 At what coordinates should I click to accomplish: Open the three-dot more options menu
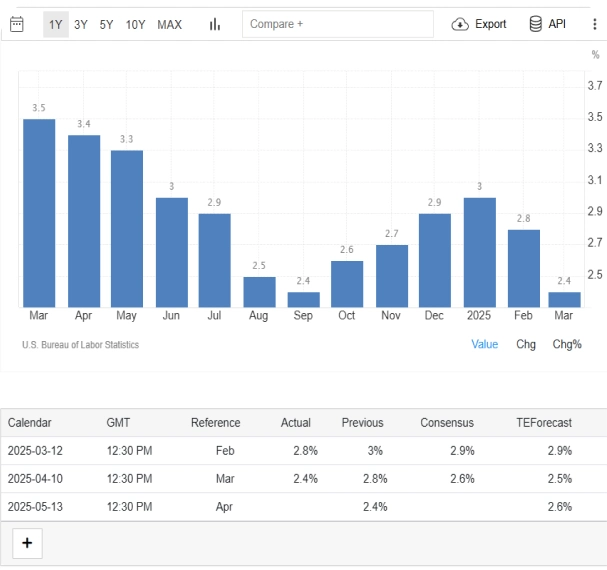[x=594, y=24]
